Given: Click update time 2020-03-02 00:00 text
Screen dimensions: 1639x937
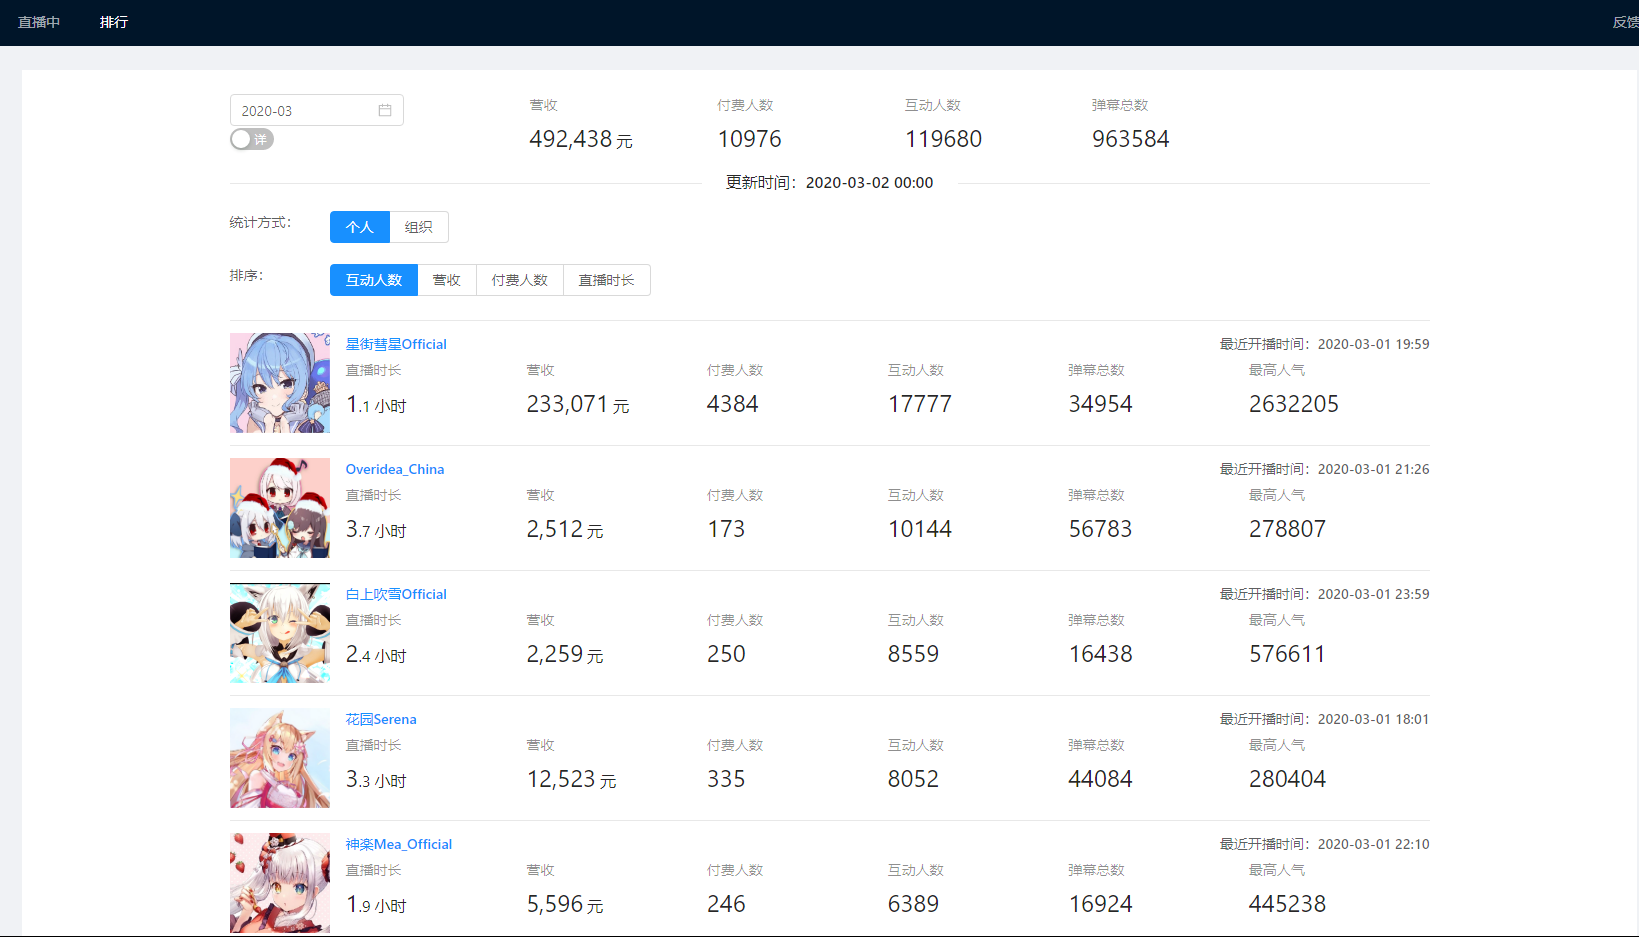Looking at the screenshot, I should pos(870,182).
